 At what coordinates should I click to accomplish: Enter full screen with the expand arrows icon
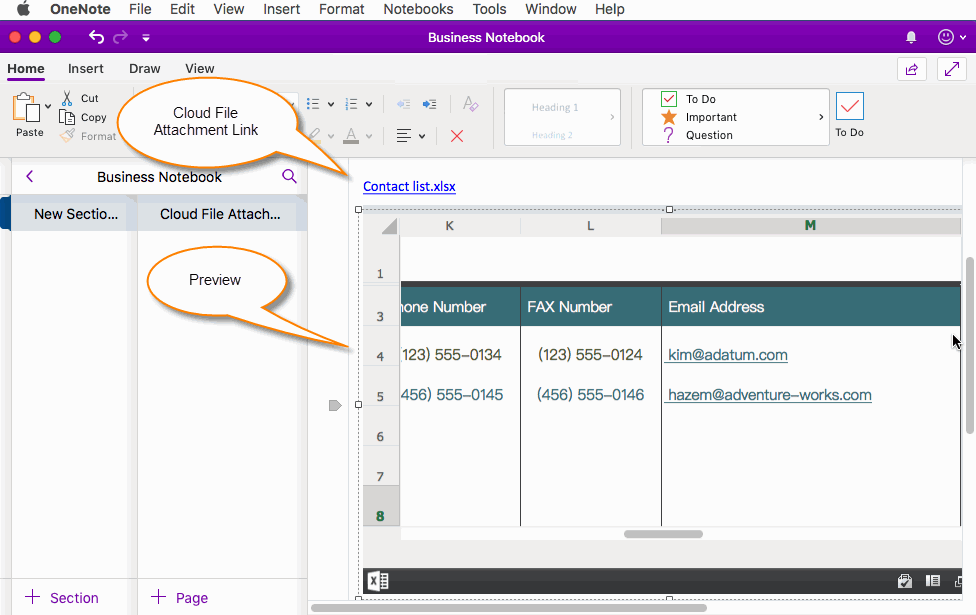tap(952, 69)
